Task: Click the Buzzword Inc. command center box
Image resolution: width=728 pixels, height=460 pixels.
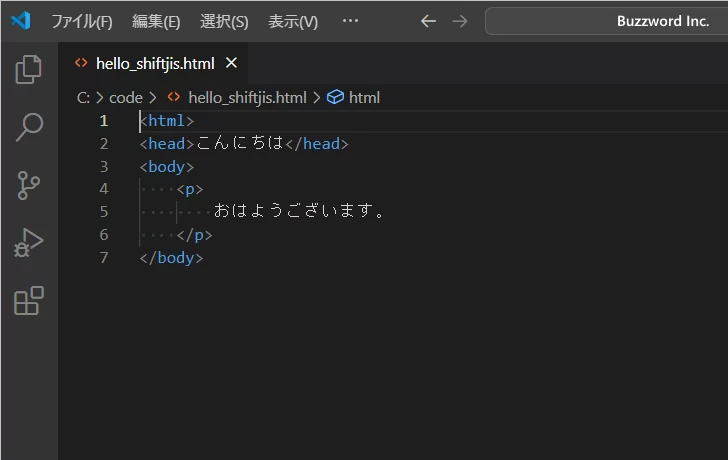Action: (606, 21)
